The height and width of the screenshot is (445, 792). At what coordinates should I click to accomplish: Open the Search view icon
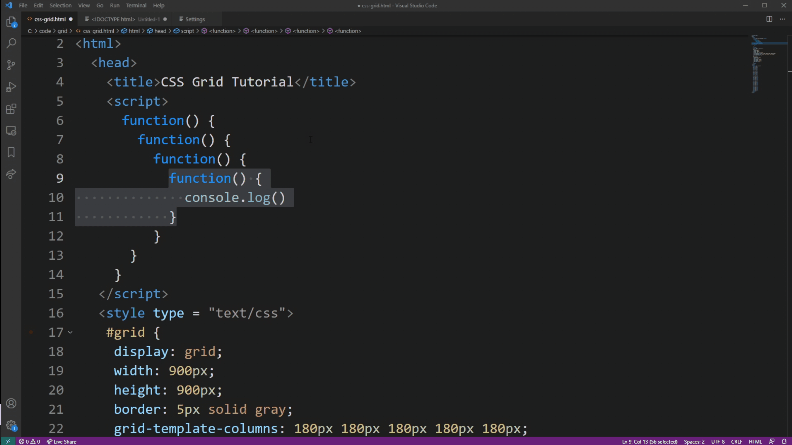click(x=11, y=43)
